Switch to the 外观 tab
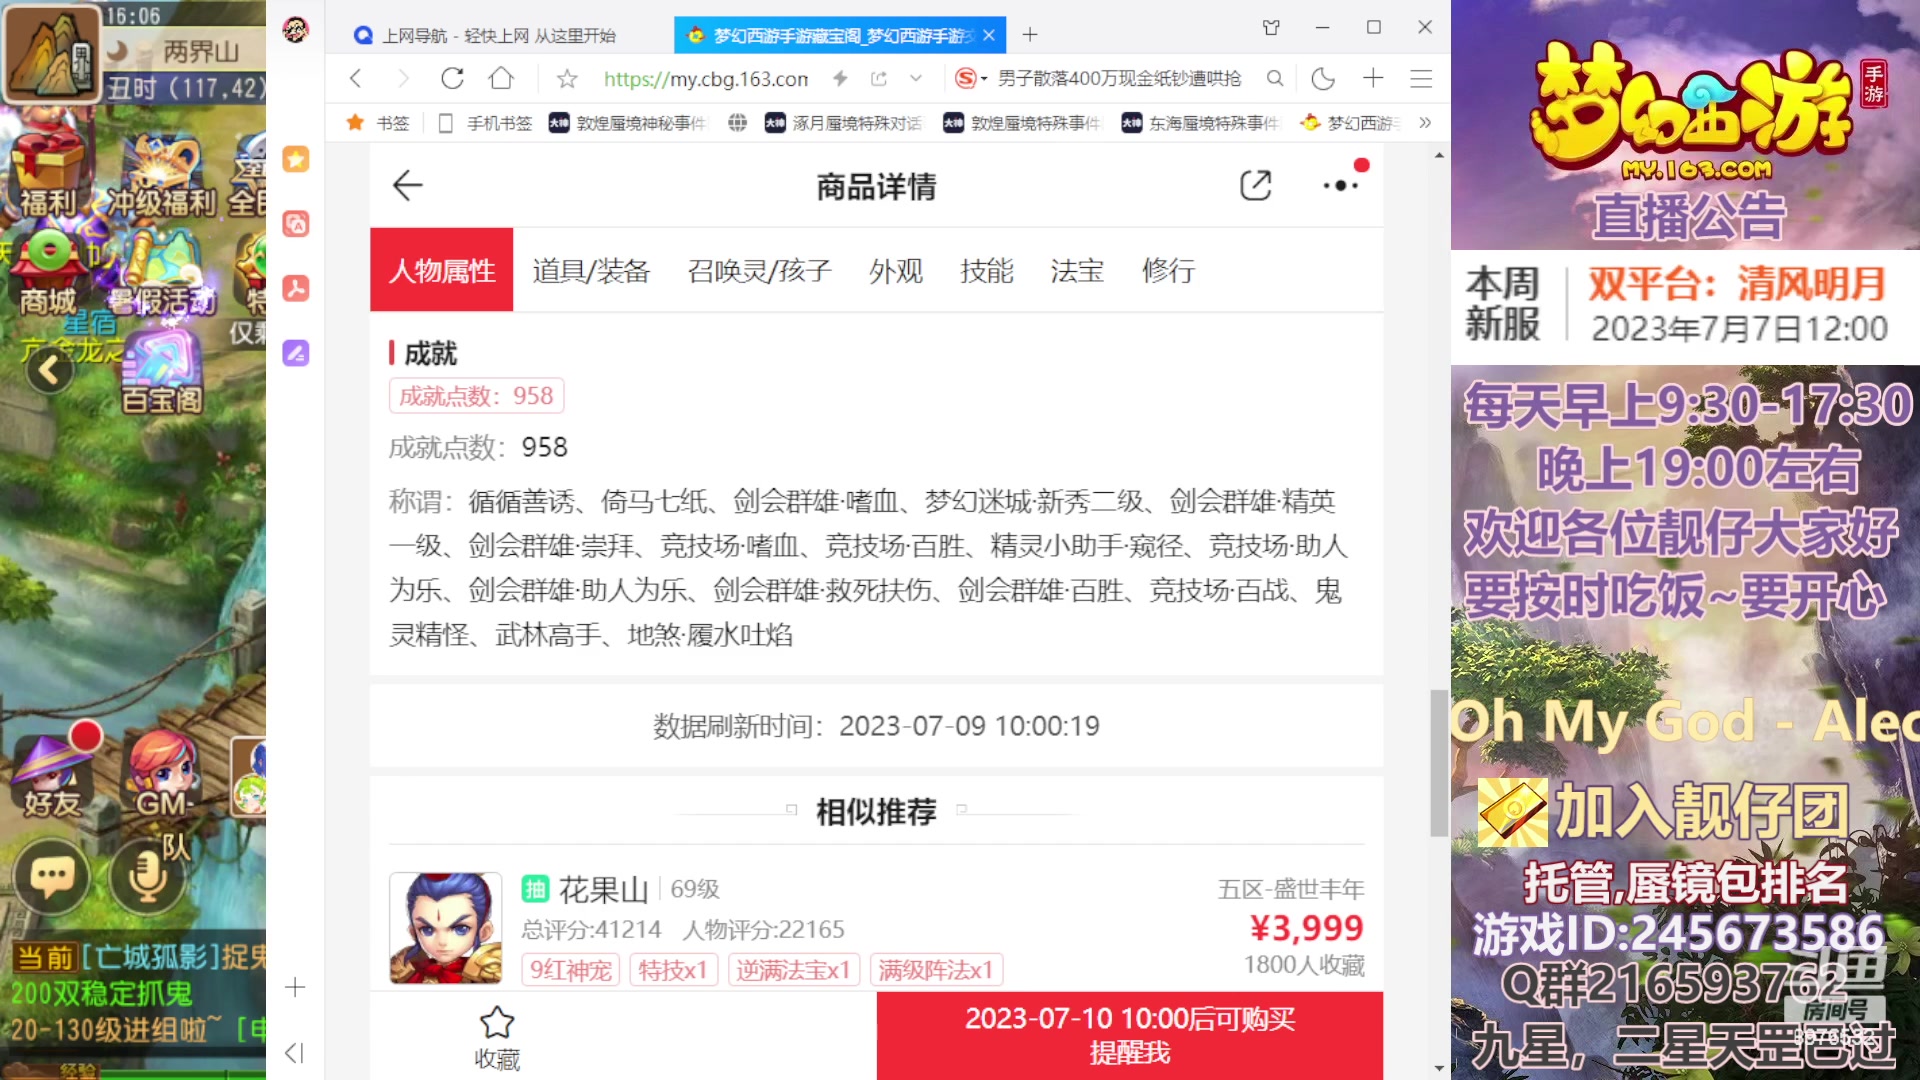 895,271
